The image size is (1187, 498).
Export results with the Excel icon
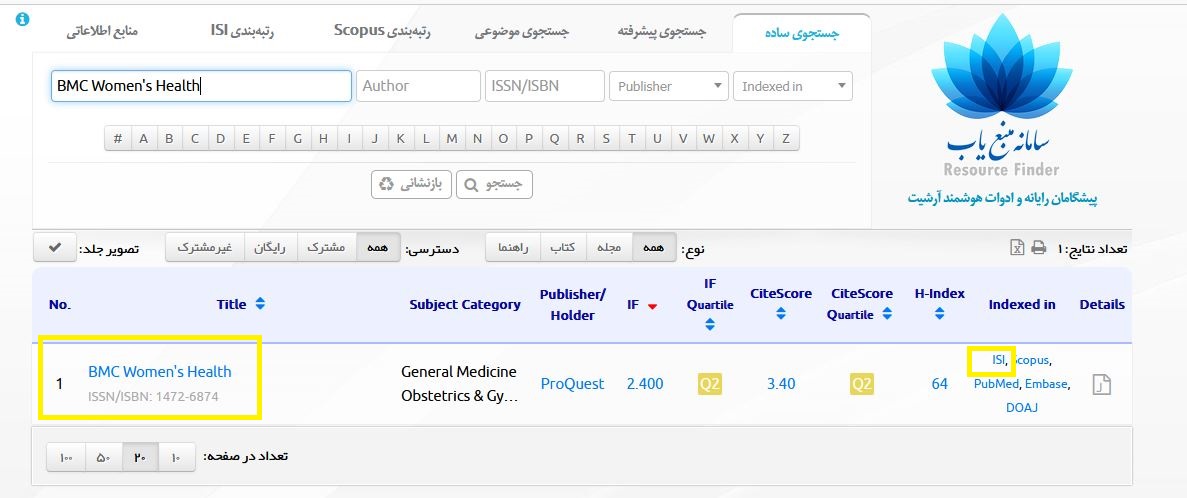point(1017,248)
